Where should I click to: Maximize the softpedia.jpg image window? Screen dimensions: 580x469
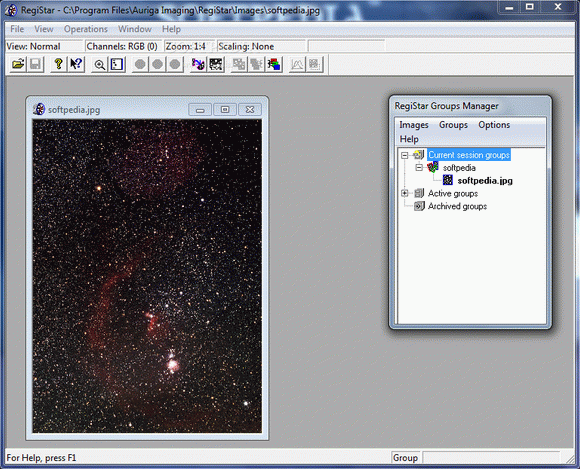225,109
